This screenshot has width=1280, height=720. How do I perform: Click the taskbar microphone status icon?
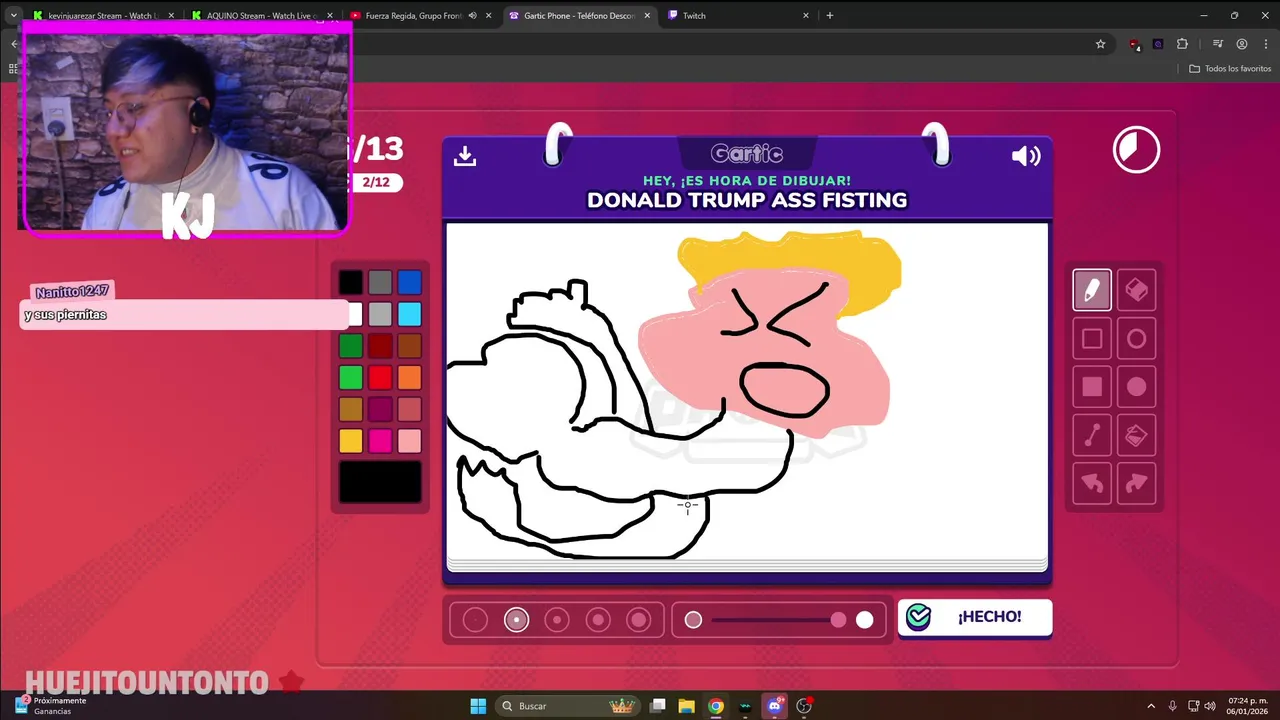(x=1173, y=706)
